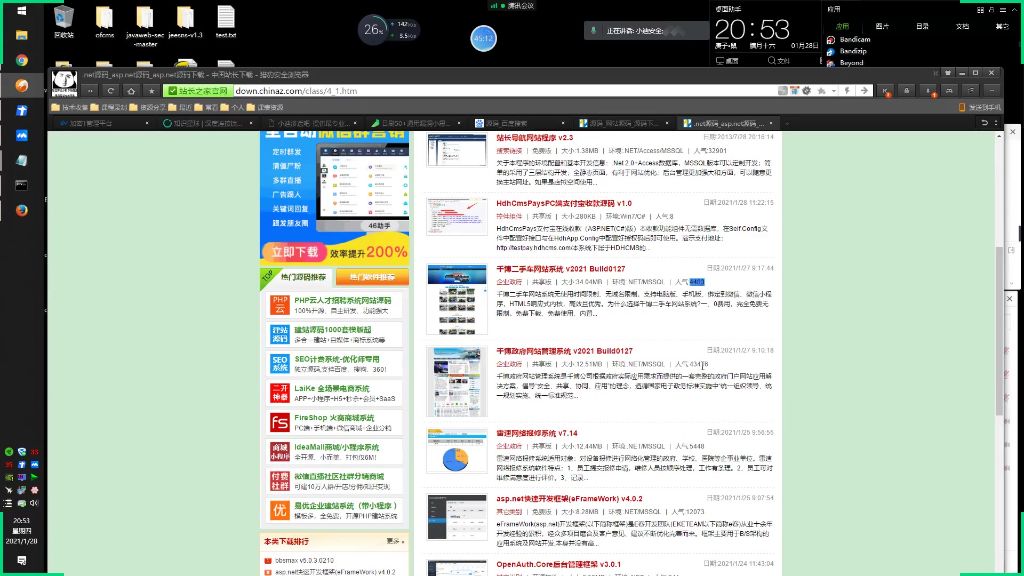
Task: Open the test.txt desktop file
Action: [x=226, y=22]
